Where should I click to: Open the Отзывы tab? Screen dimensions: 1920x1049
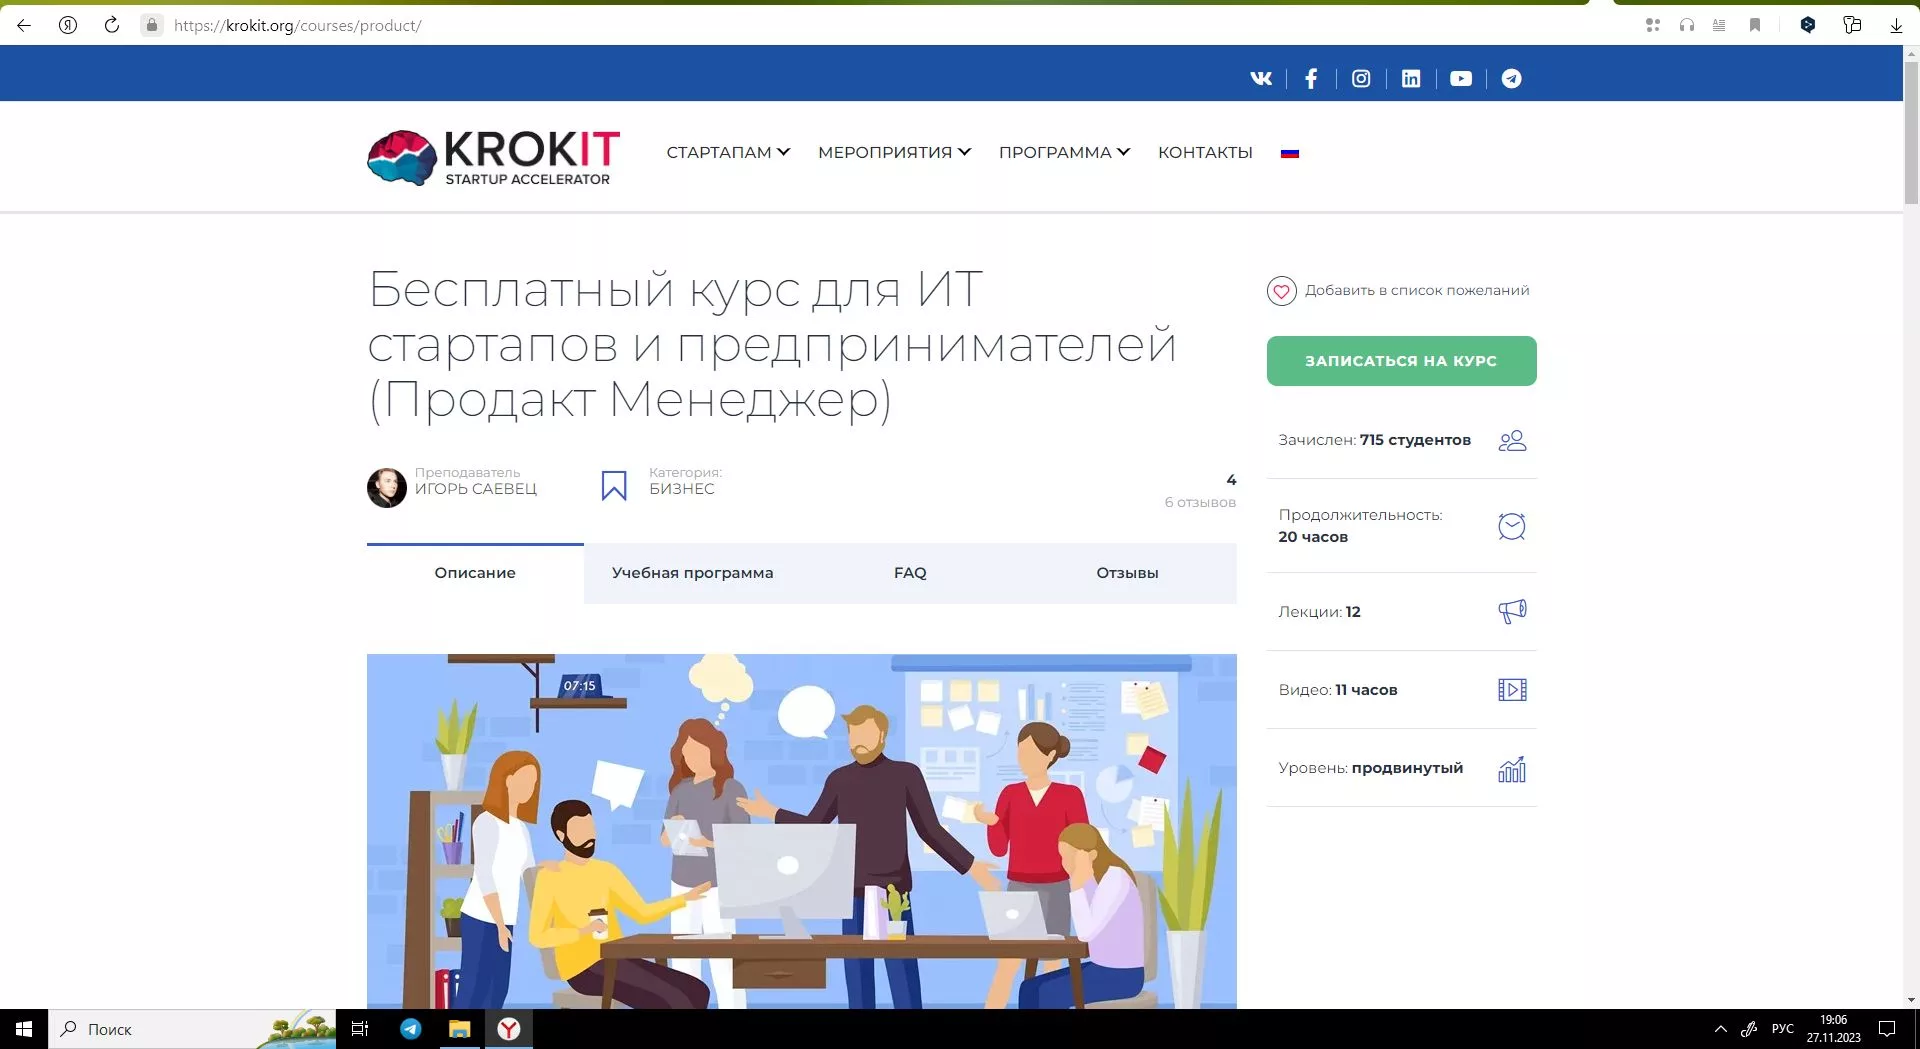point(1127,573)
